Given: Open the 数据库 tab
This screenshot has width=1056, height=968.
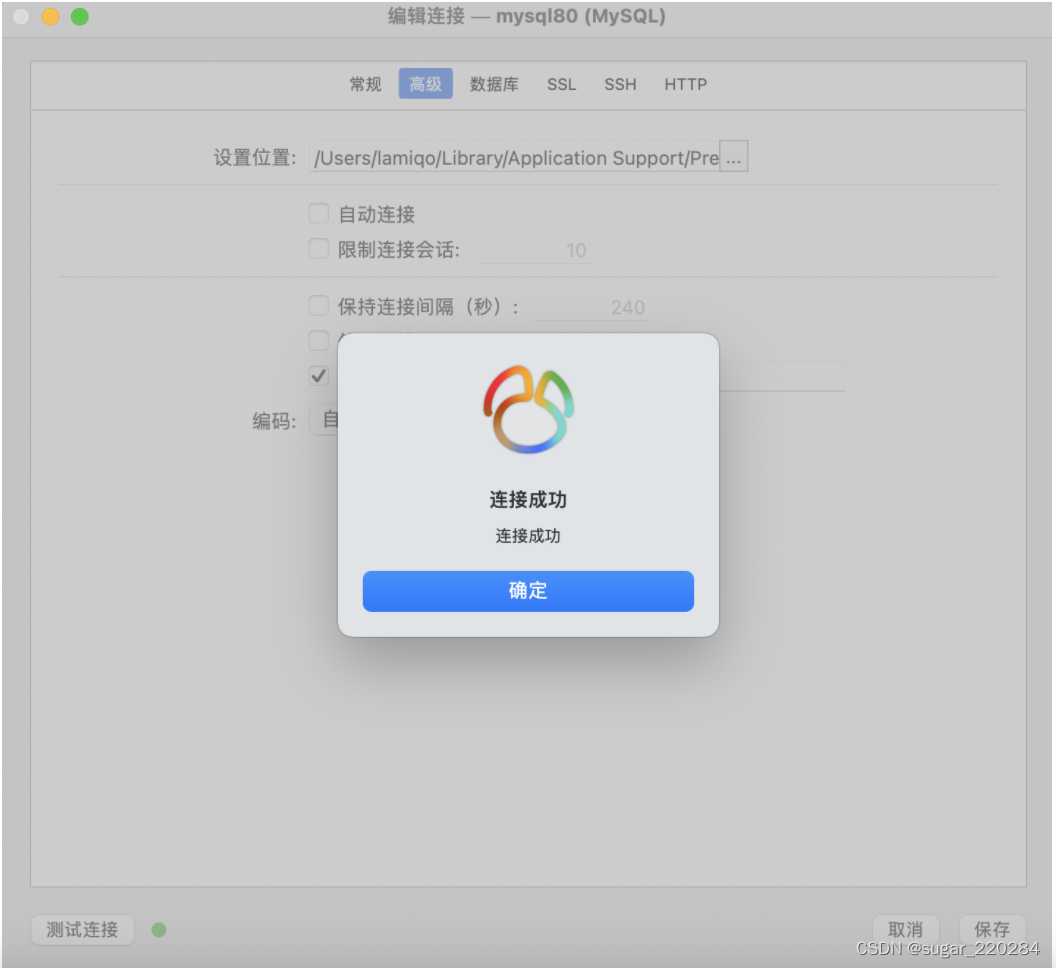Looking at the screenshot, I should click(x=494, y=84).
